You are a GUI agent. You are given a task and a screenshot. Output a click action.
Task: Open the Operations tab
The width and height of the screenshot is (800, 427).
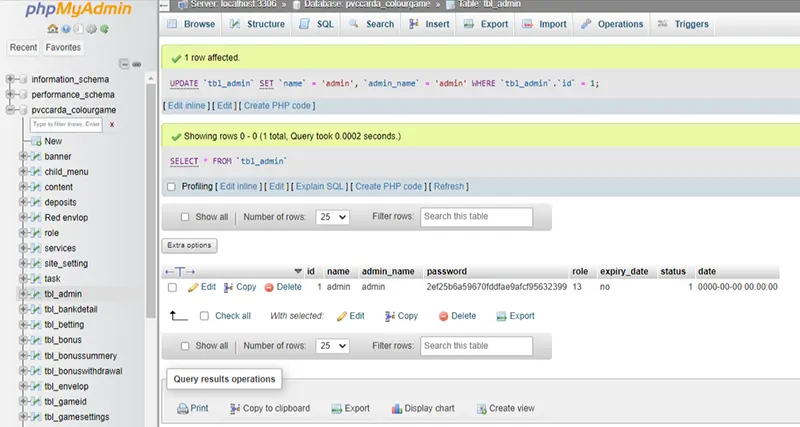(x=612, y=24)
